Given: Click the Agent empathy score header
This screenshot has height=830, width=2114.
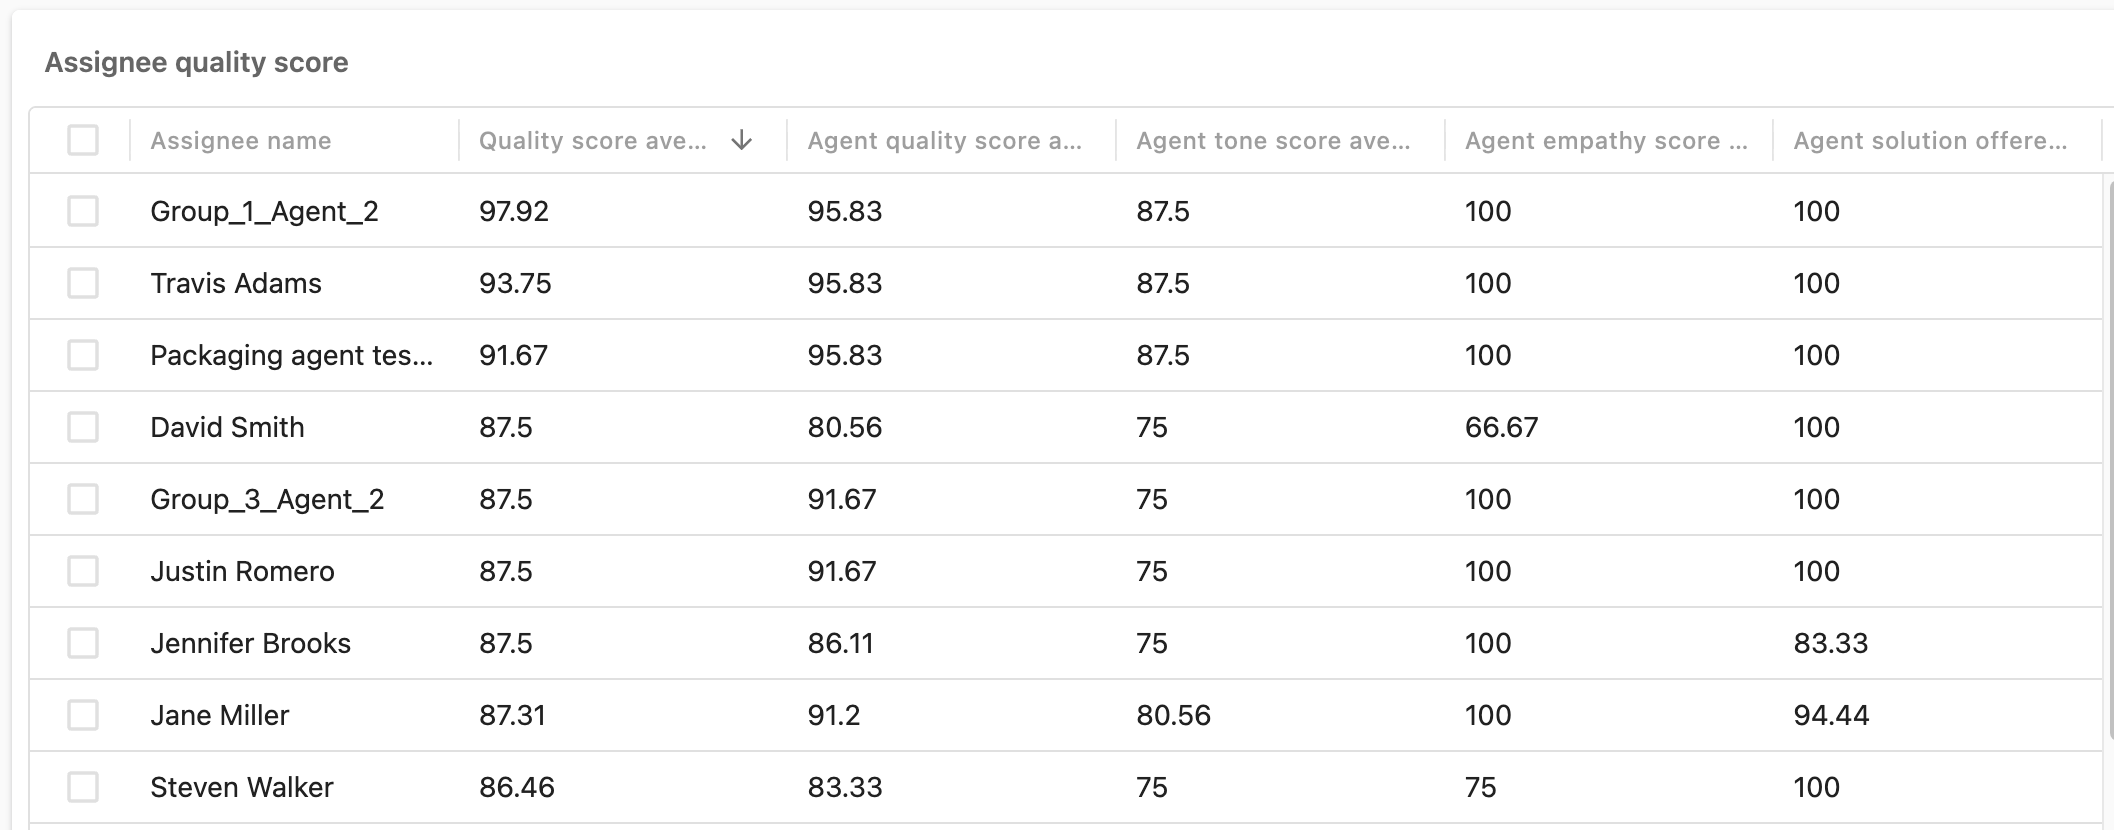Looking at the screenshot, I should pyautogui.click(x=1606, y=141).
